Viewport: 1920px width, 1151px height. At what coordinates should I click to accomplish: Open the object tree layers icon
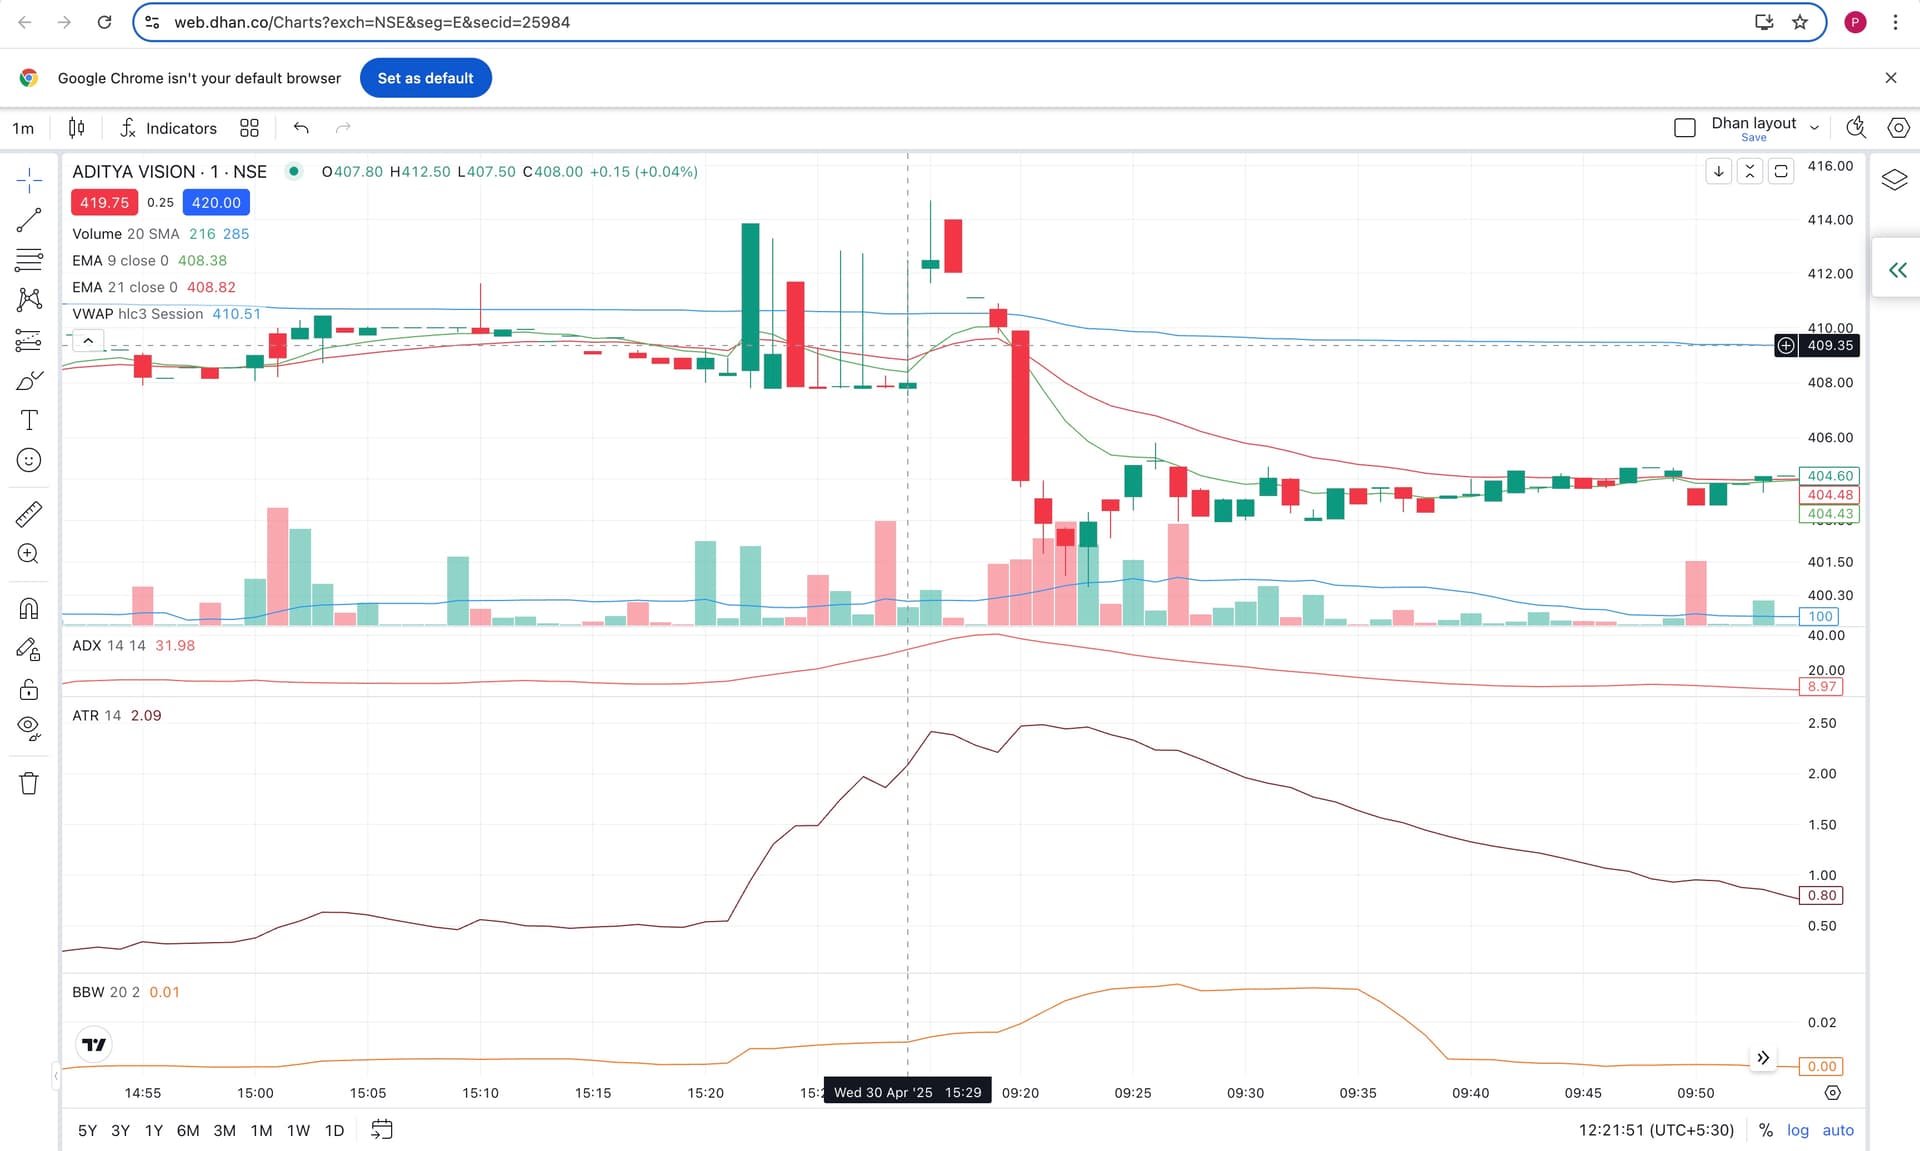(1895, 180)
